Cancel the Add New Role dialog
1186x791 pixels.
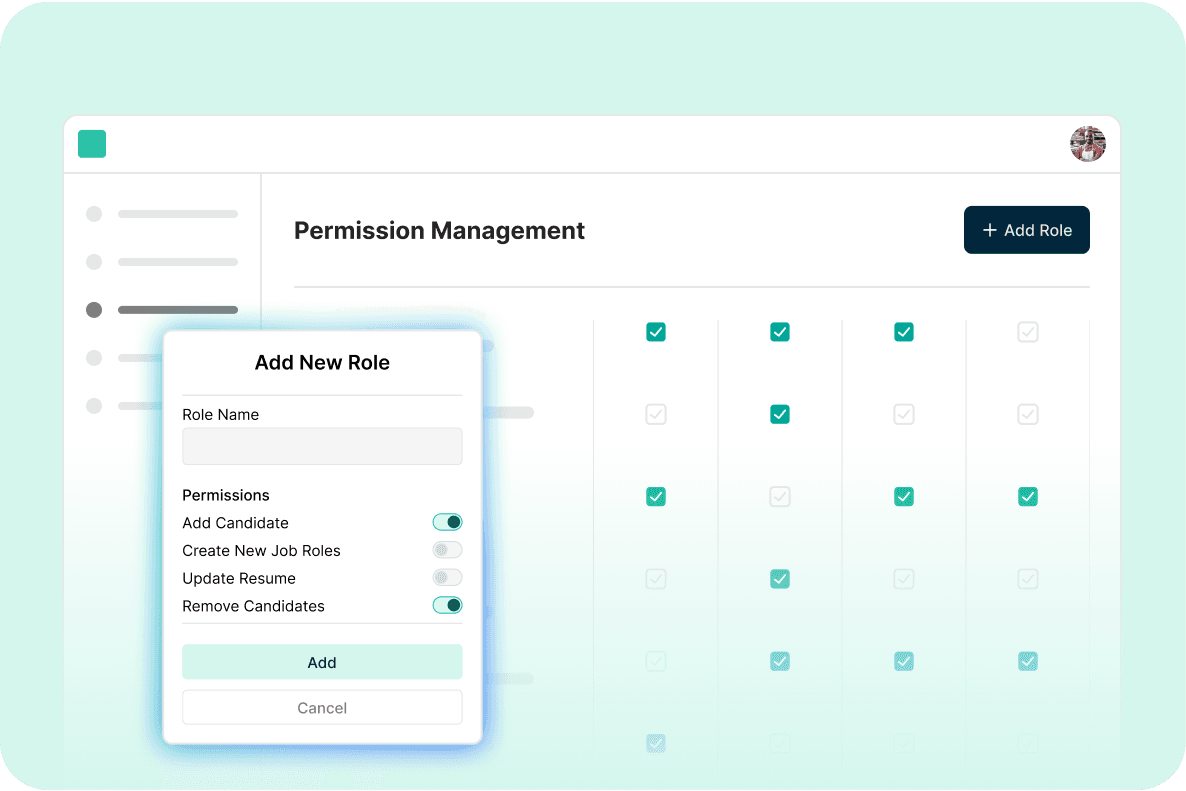322,707
